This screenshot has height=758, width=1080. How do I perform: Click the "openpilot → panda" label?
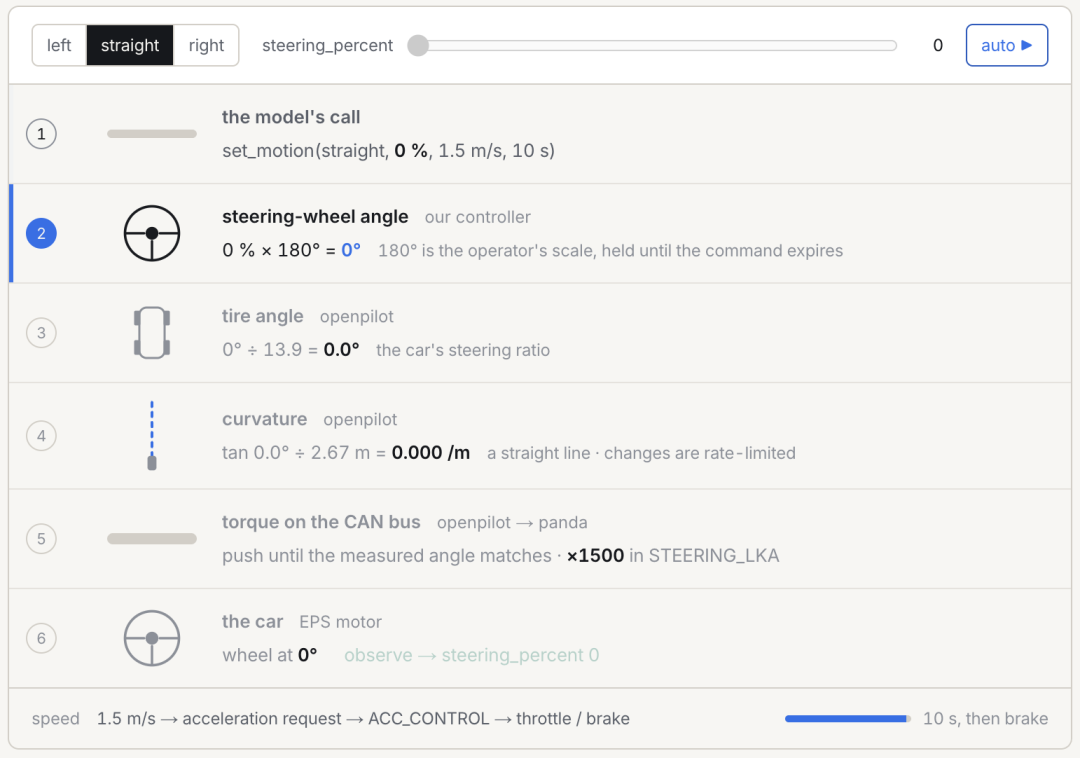512,523
